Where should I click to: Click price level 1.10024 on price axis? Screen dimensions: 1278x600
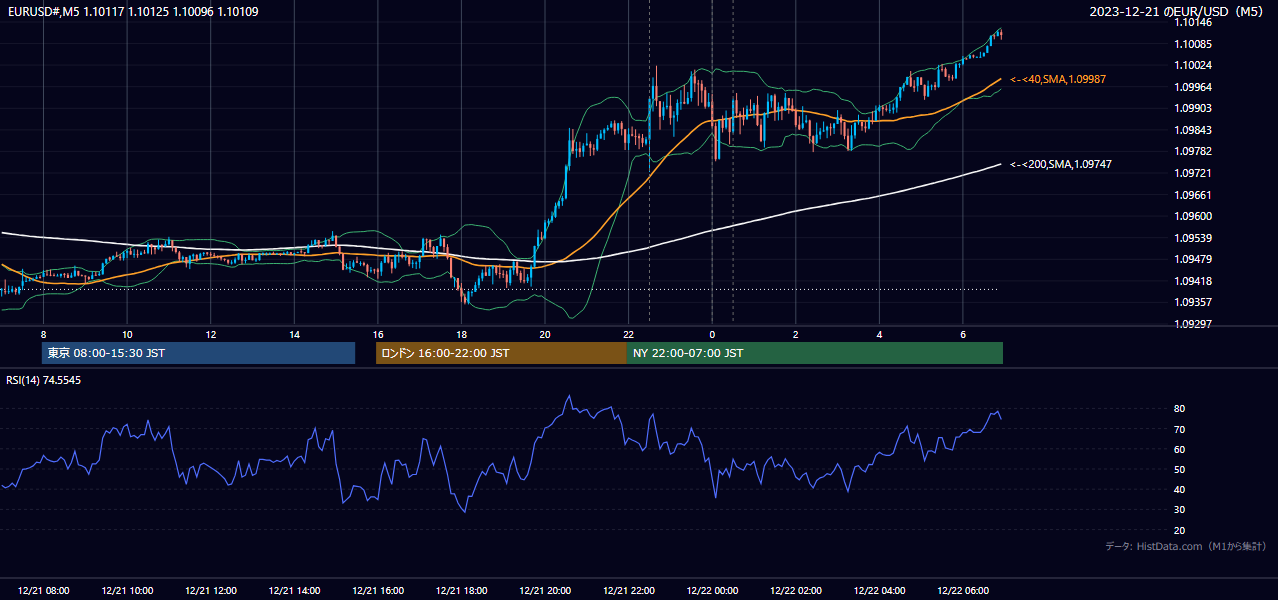point(1192,65)
